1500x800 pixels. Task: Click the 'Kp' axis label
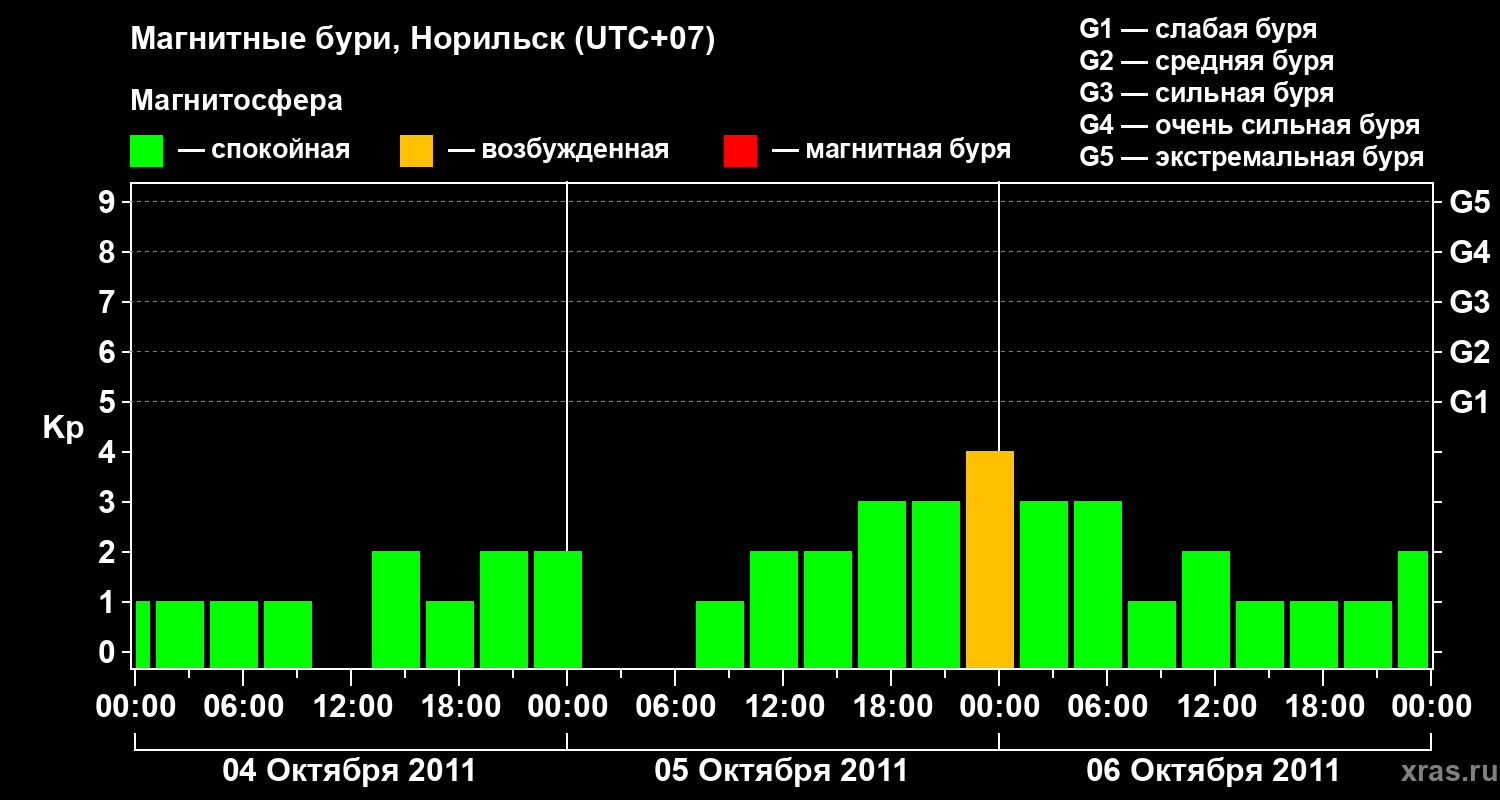pos(63,429)
